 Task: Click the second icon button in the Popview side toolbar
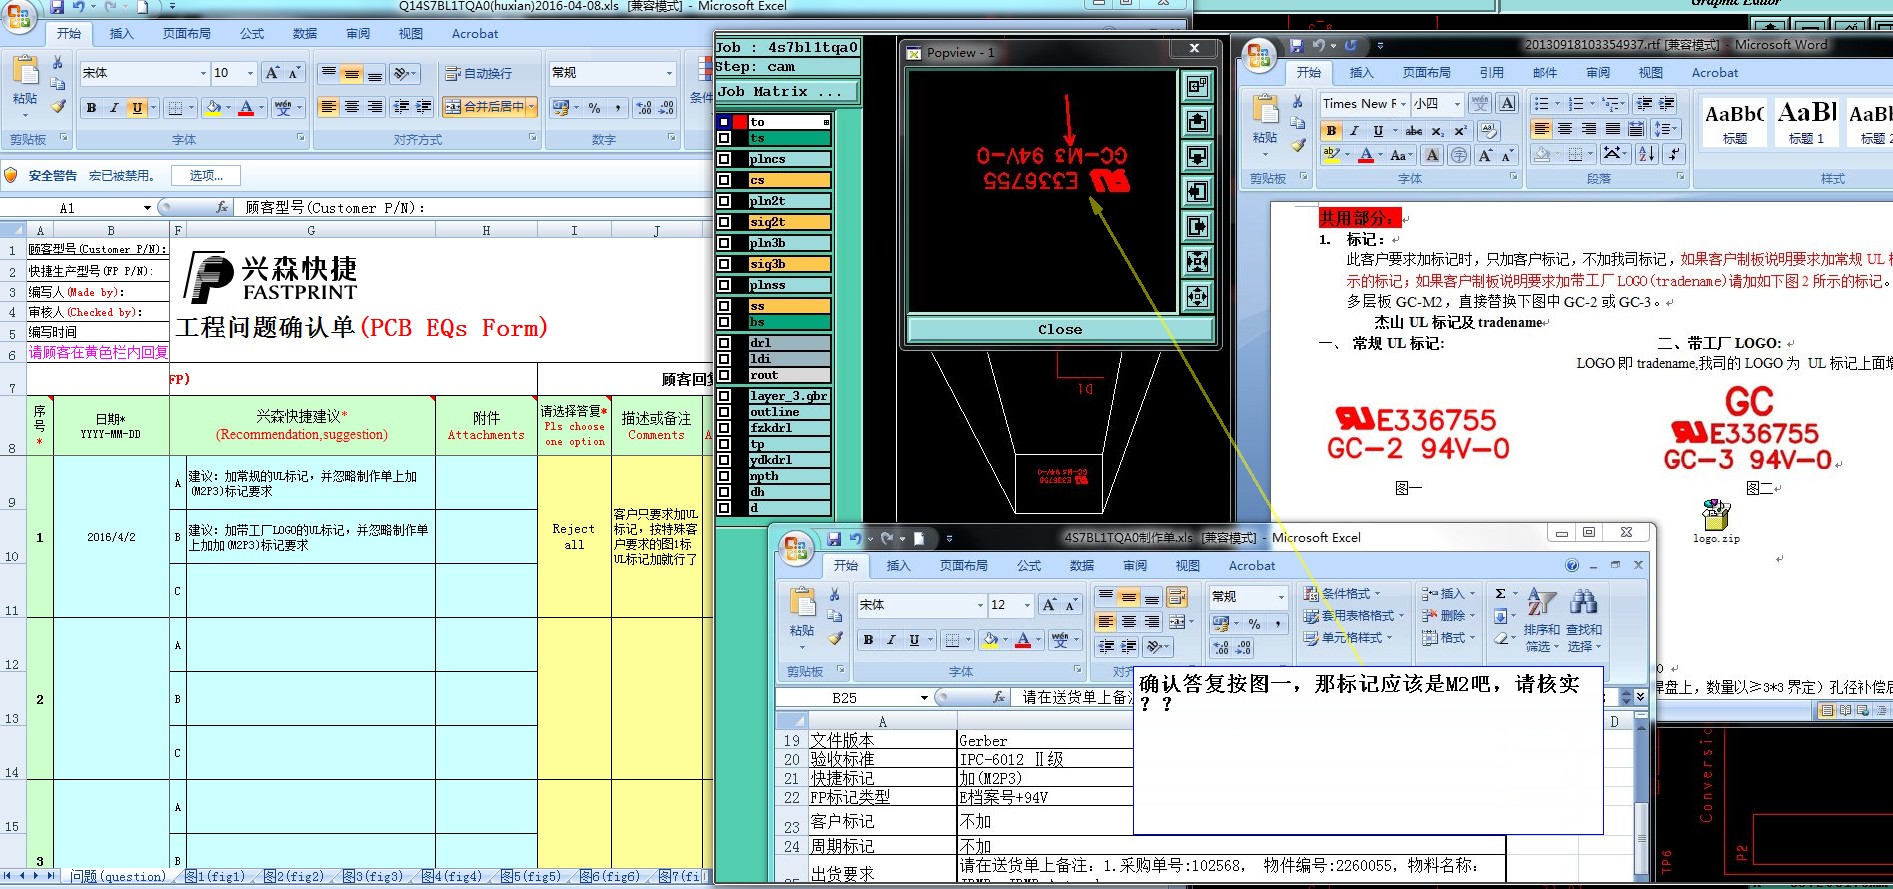(1197, 122)
